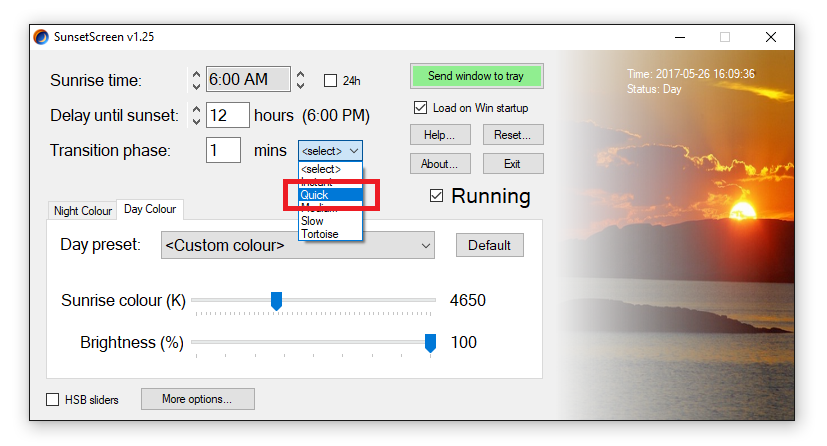Click Send window to tray button
This screenshot has width=827, height=446.
476,76
